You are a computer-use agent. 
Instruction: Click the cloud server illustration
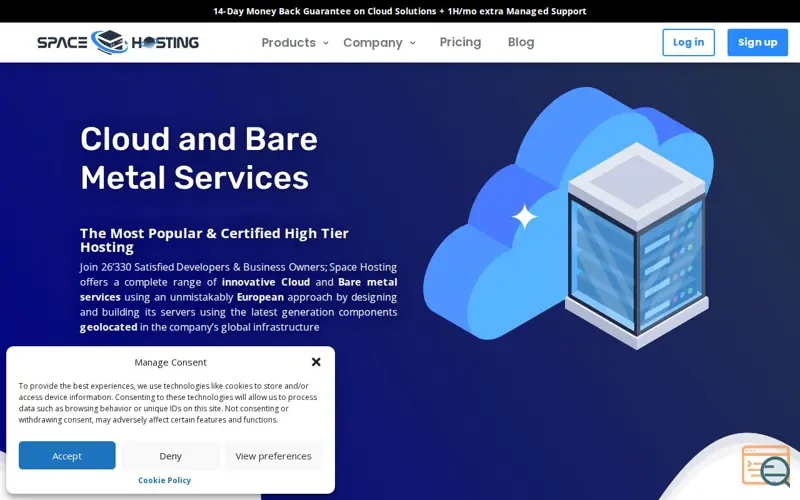pyautogui.click(x=568, y=218)
